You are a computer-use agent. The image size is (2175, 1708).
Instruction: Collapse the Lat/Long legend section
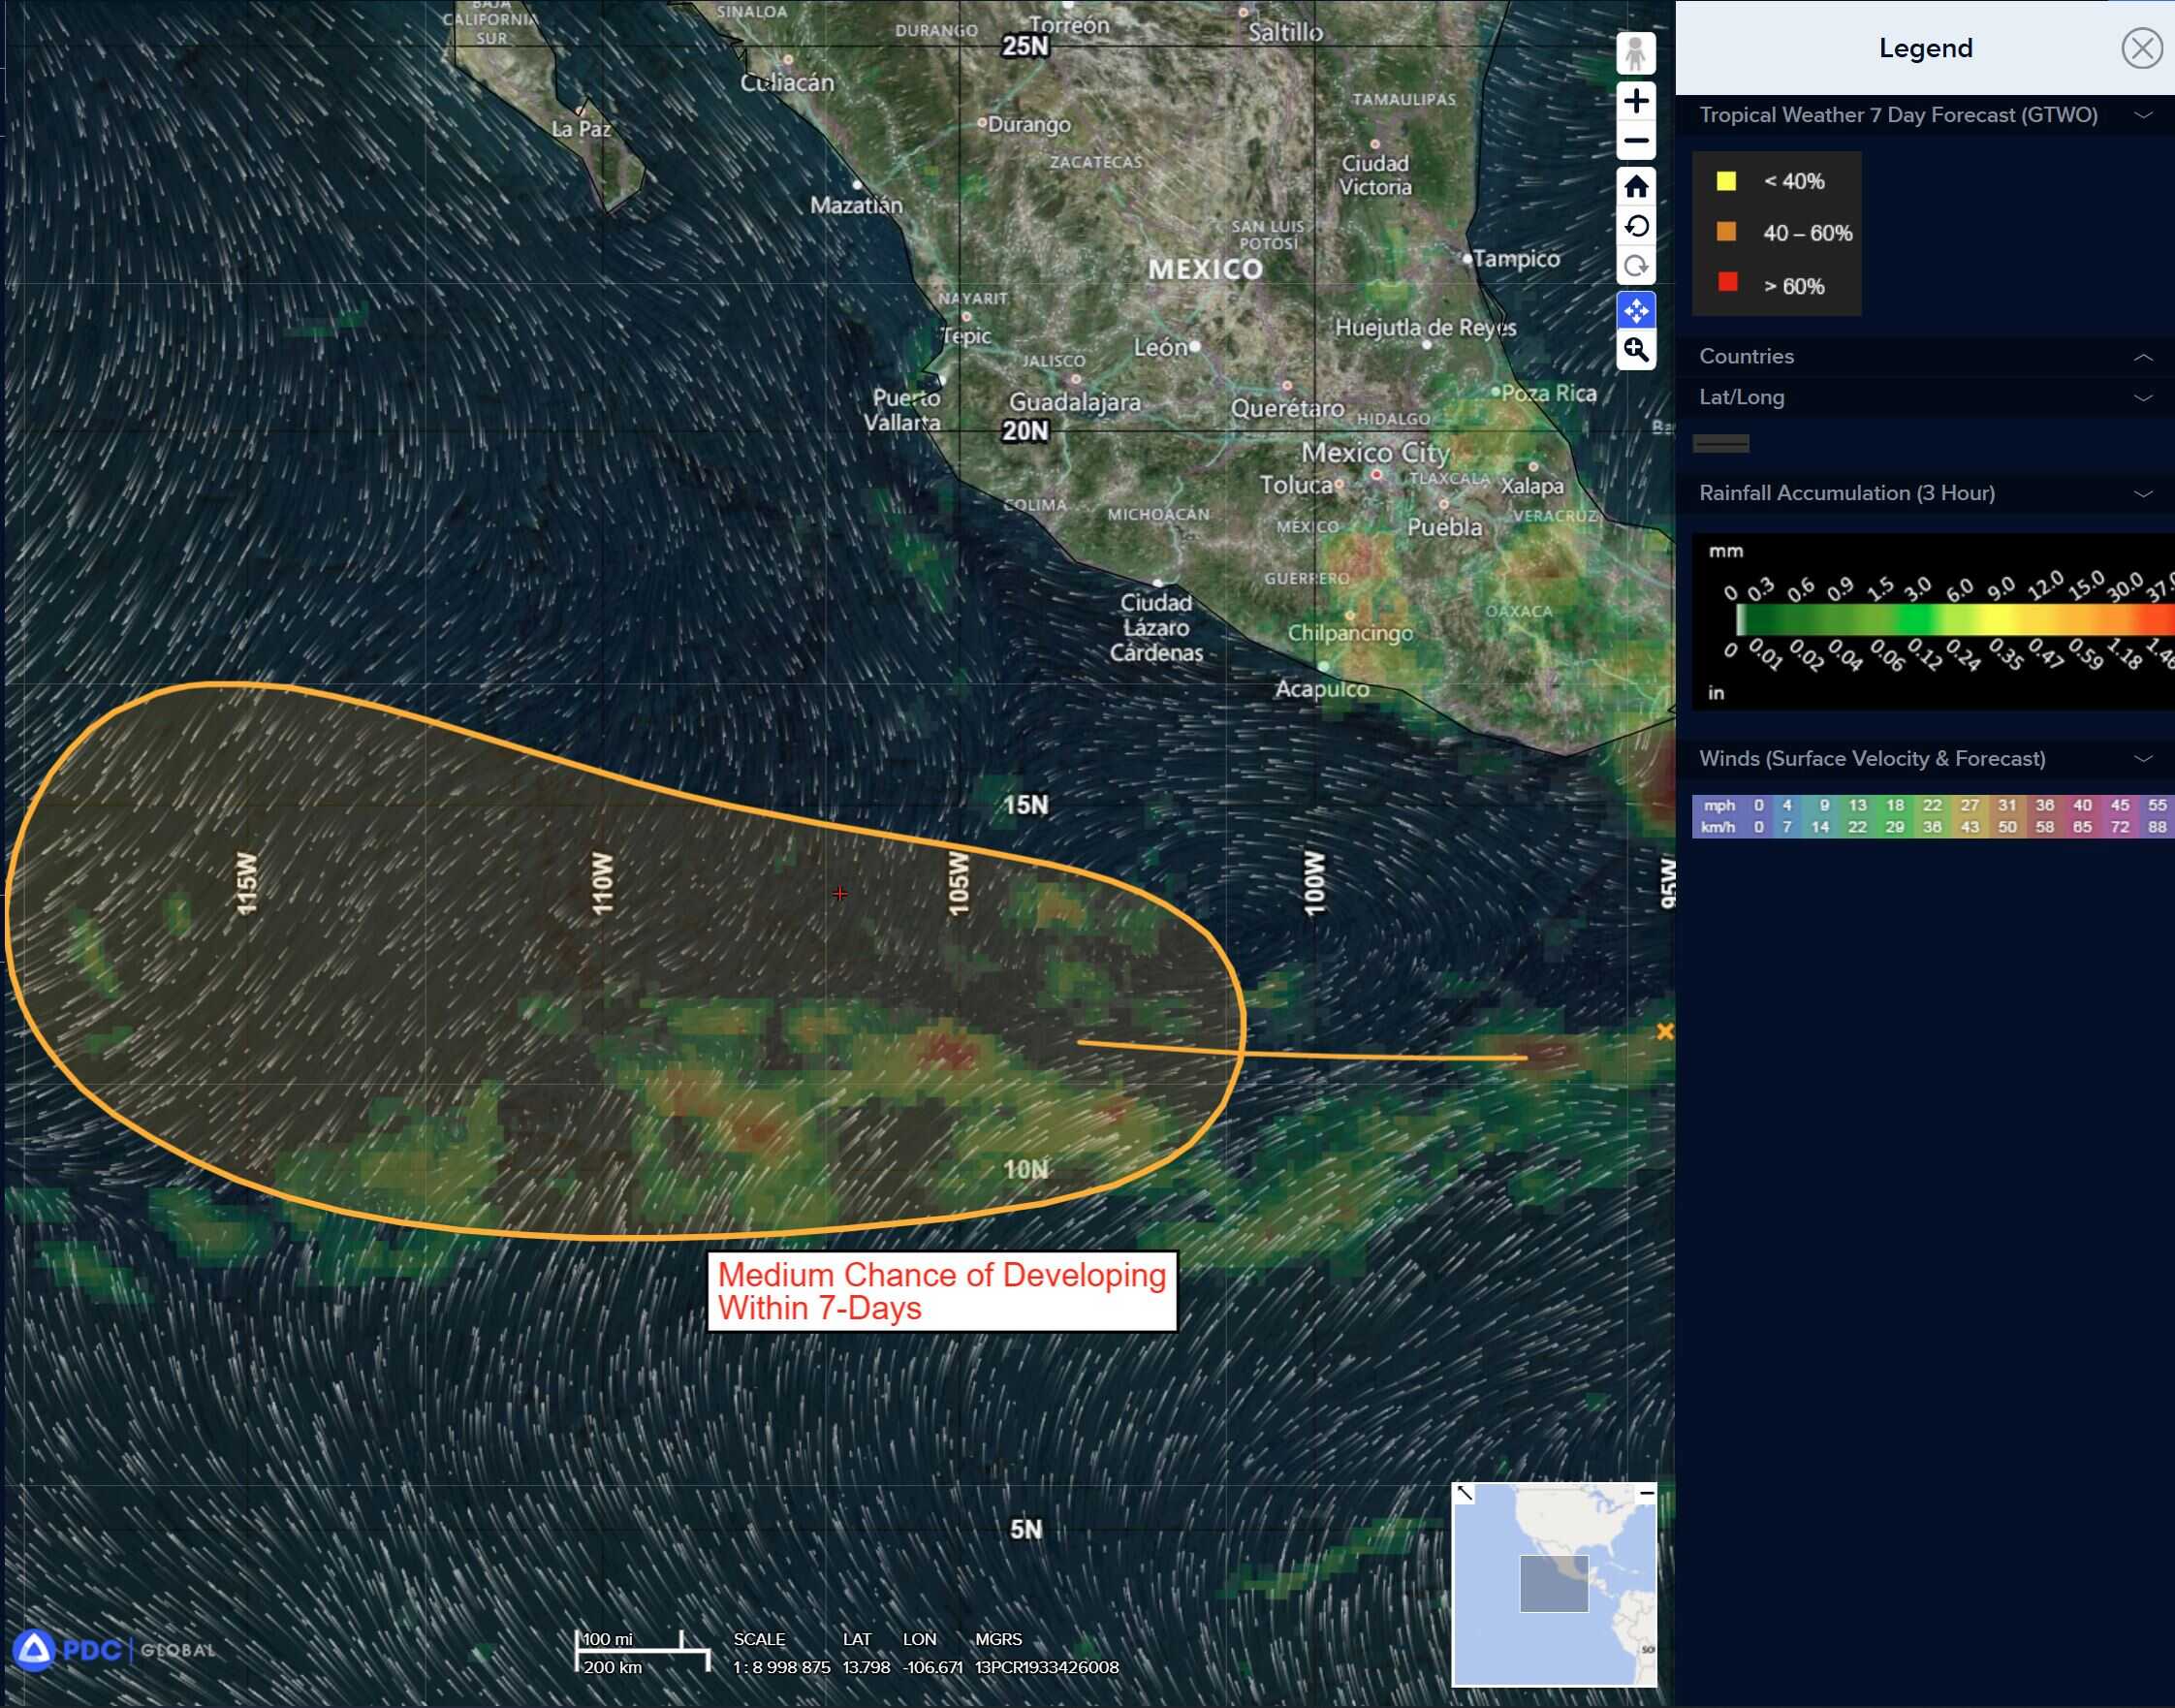click(2142, 398)
